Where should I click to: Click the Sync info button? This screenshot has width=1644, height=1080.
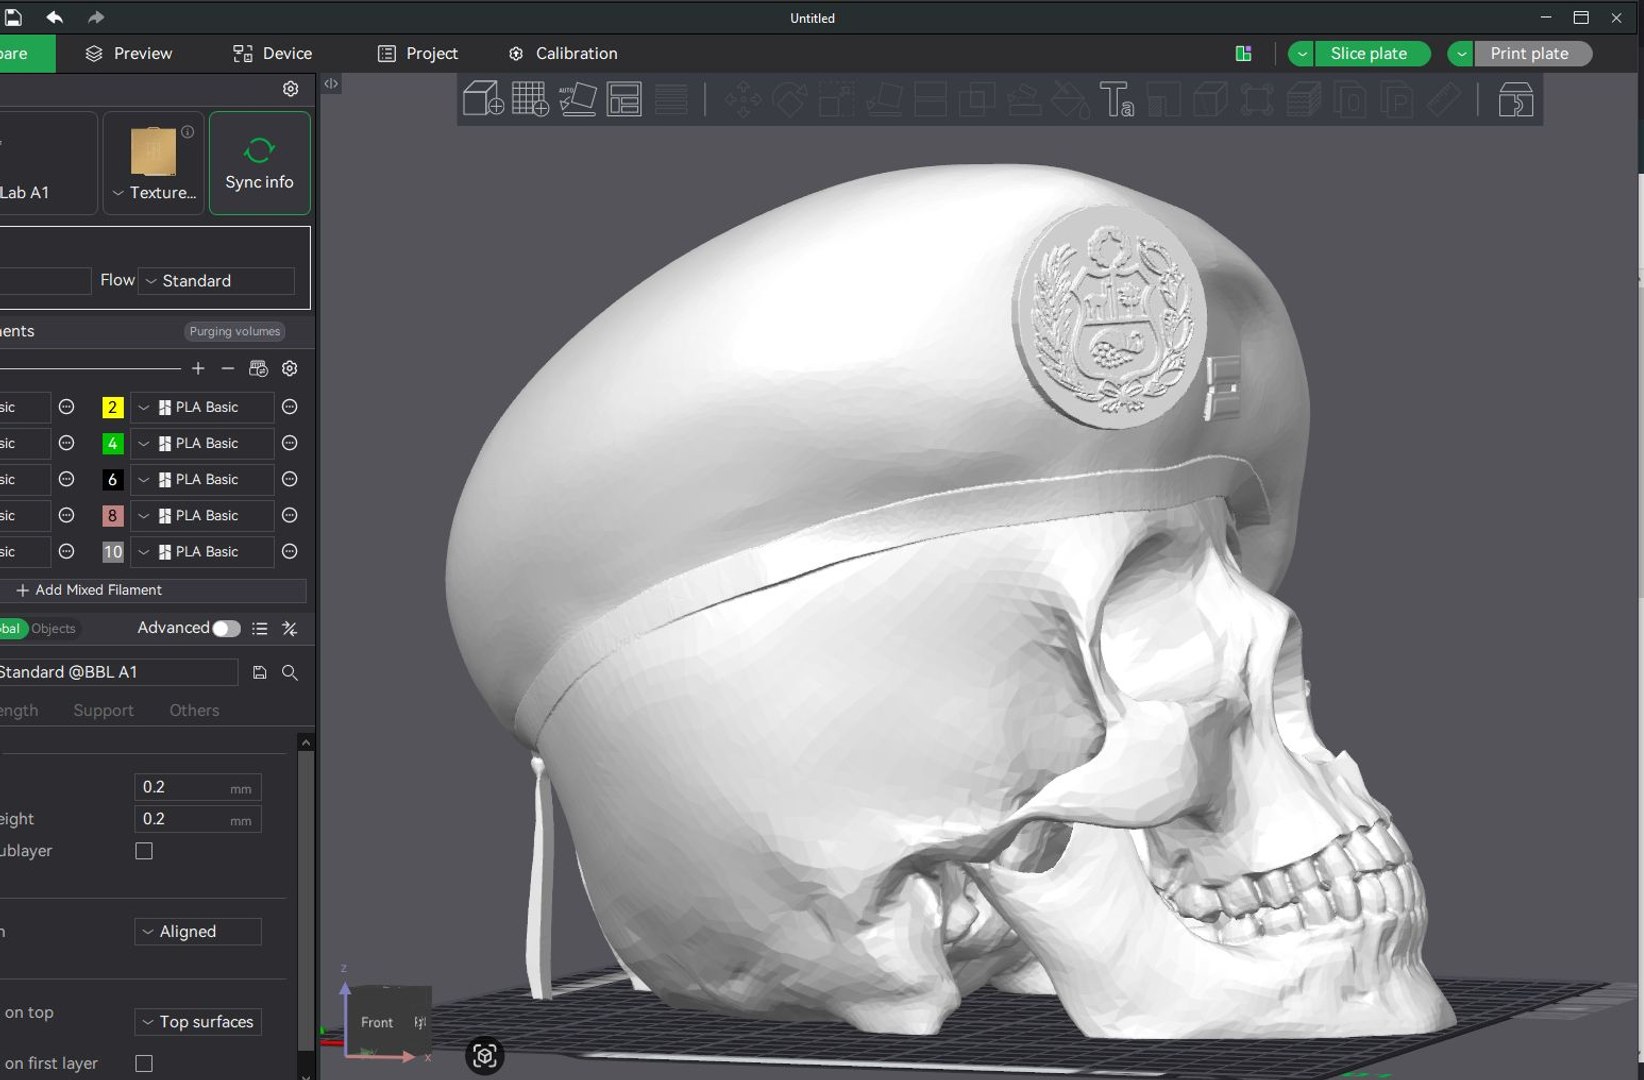tap(259, 163)
